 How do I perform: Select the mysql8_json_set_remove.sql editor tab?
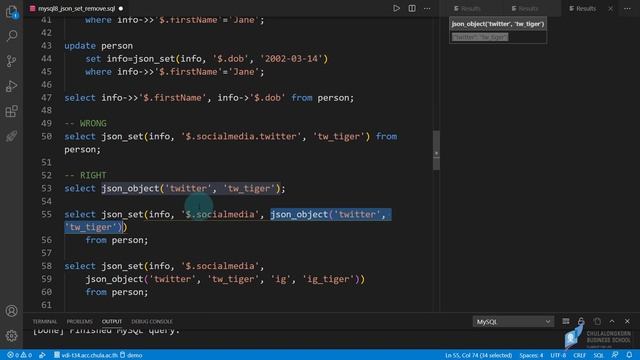pos(76,8)
